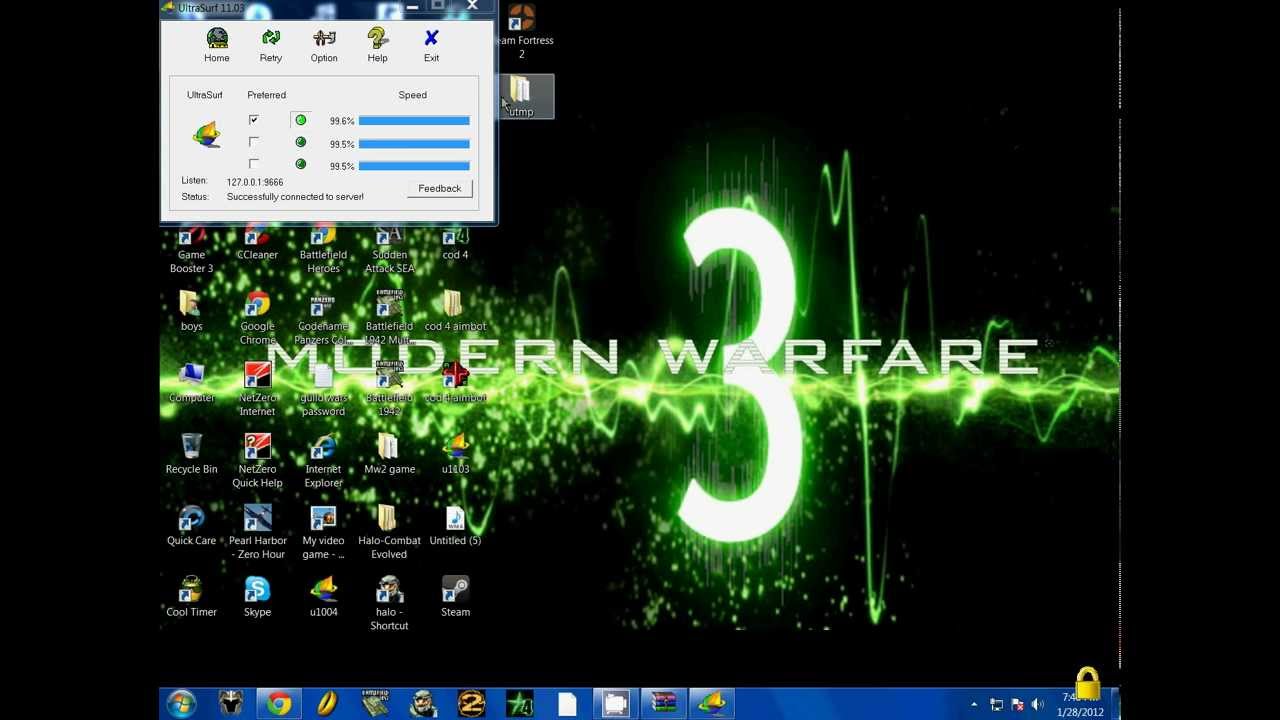
Task: Select the Untitled (5) audio file
Action: tap(455, 526)
